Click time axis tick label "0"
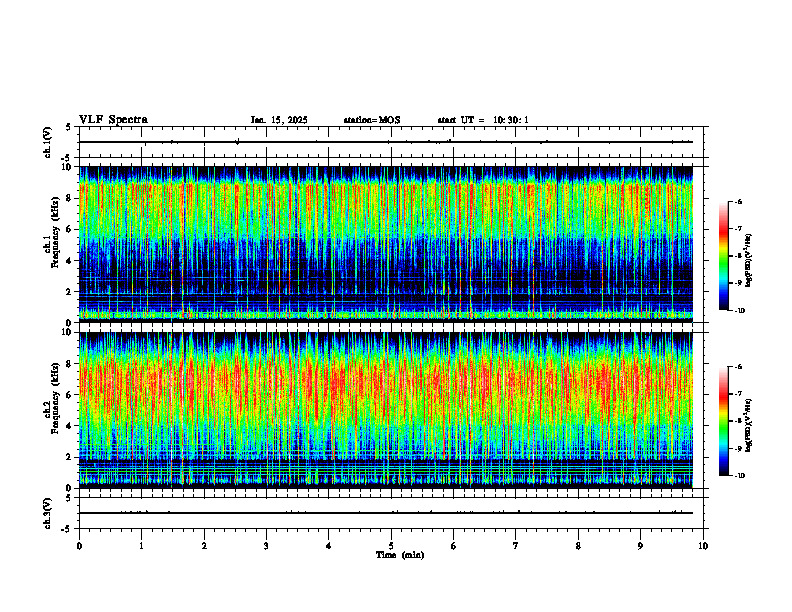Image resolution: width=792 pixels, height=612 pixels. click(79, 546)
